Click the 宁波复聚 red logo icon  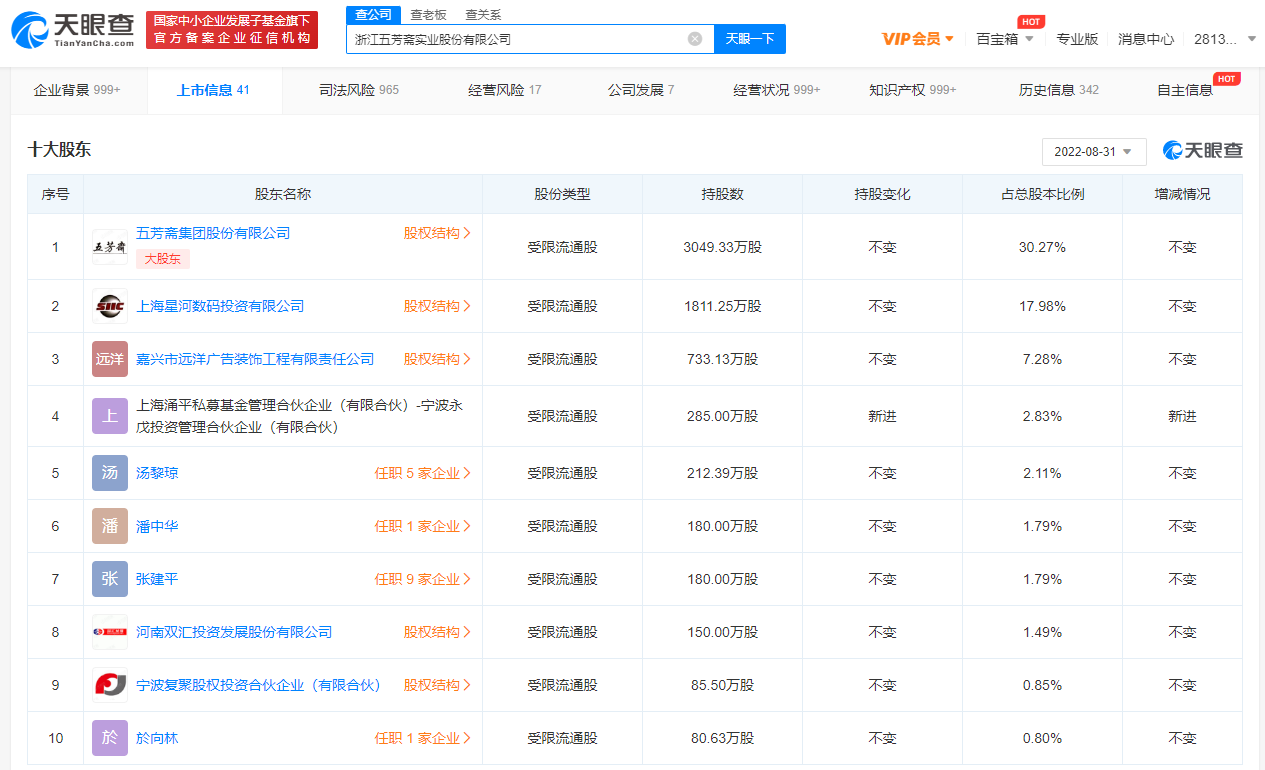pos(110,685)
